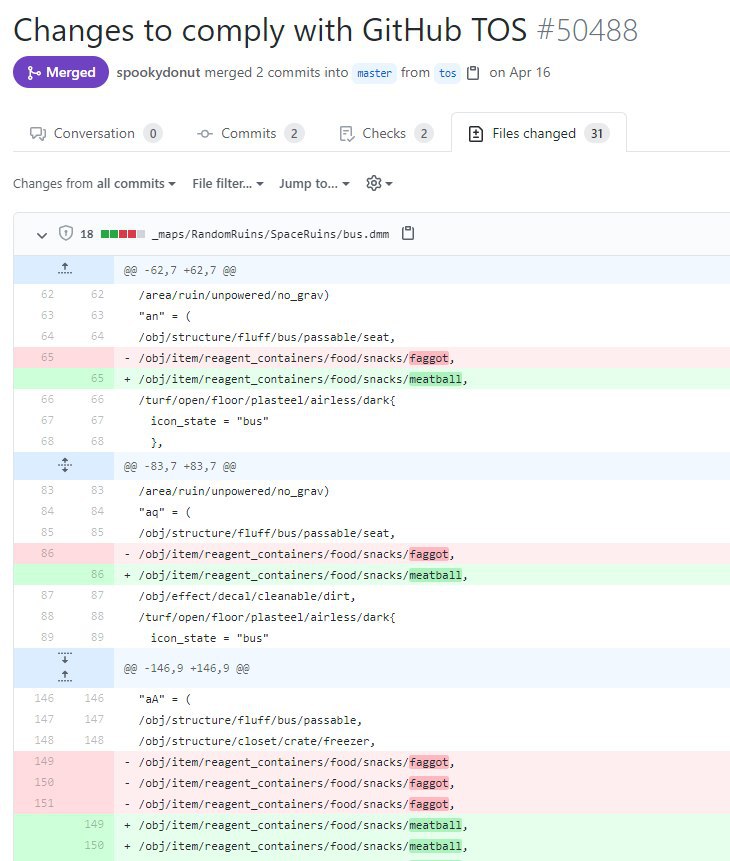Click the Checks tab count badge 2
Screen dimensions: 730x861
click(424, 133)
